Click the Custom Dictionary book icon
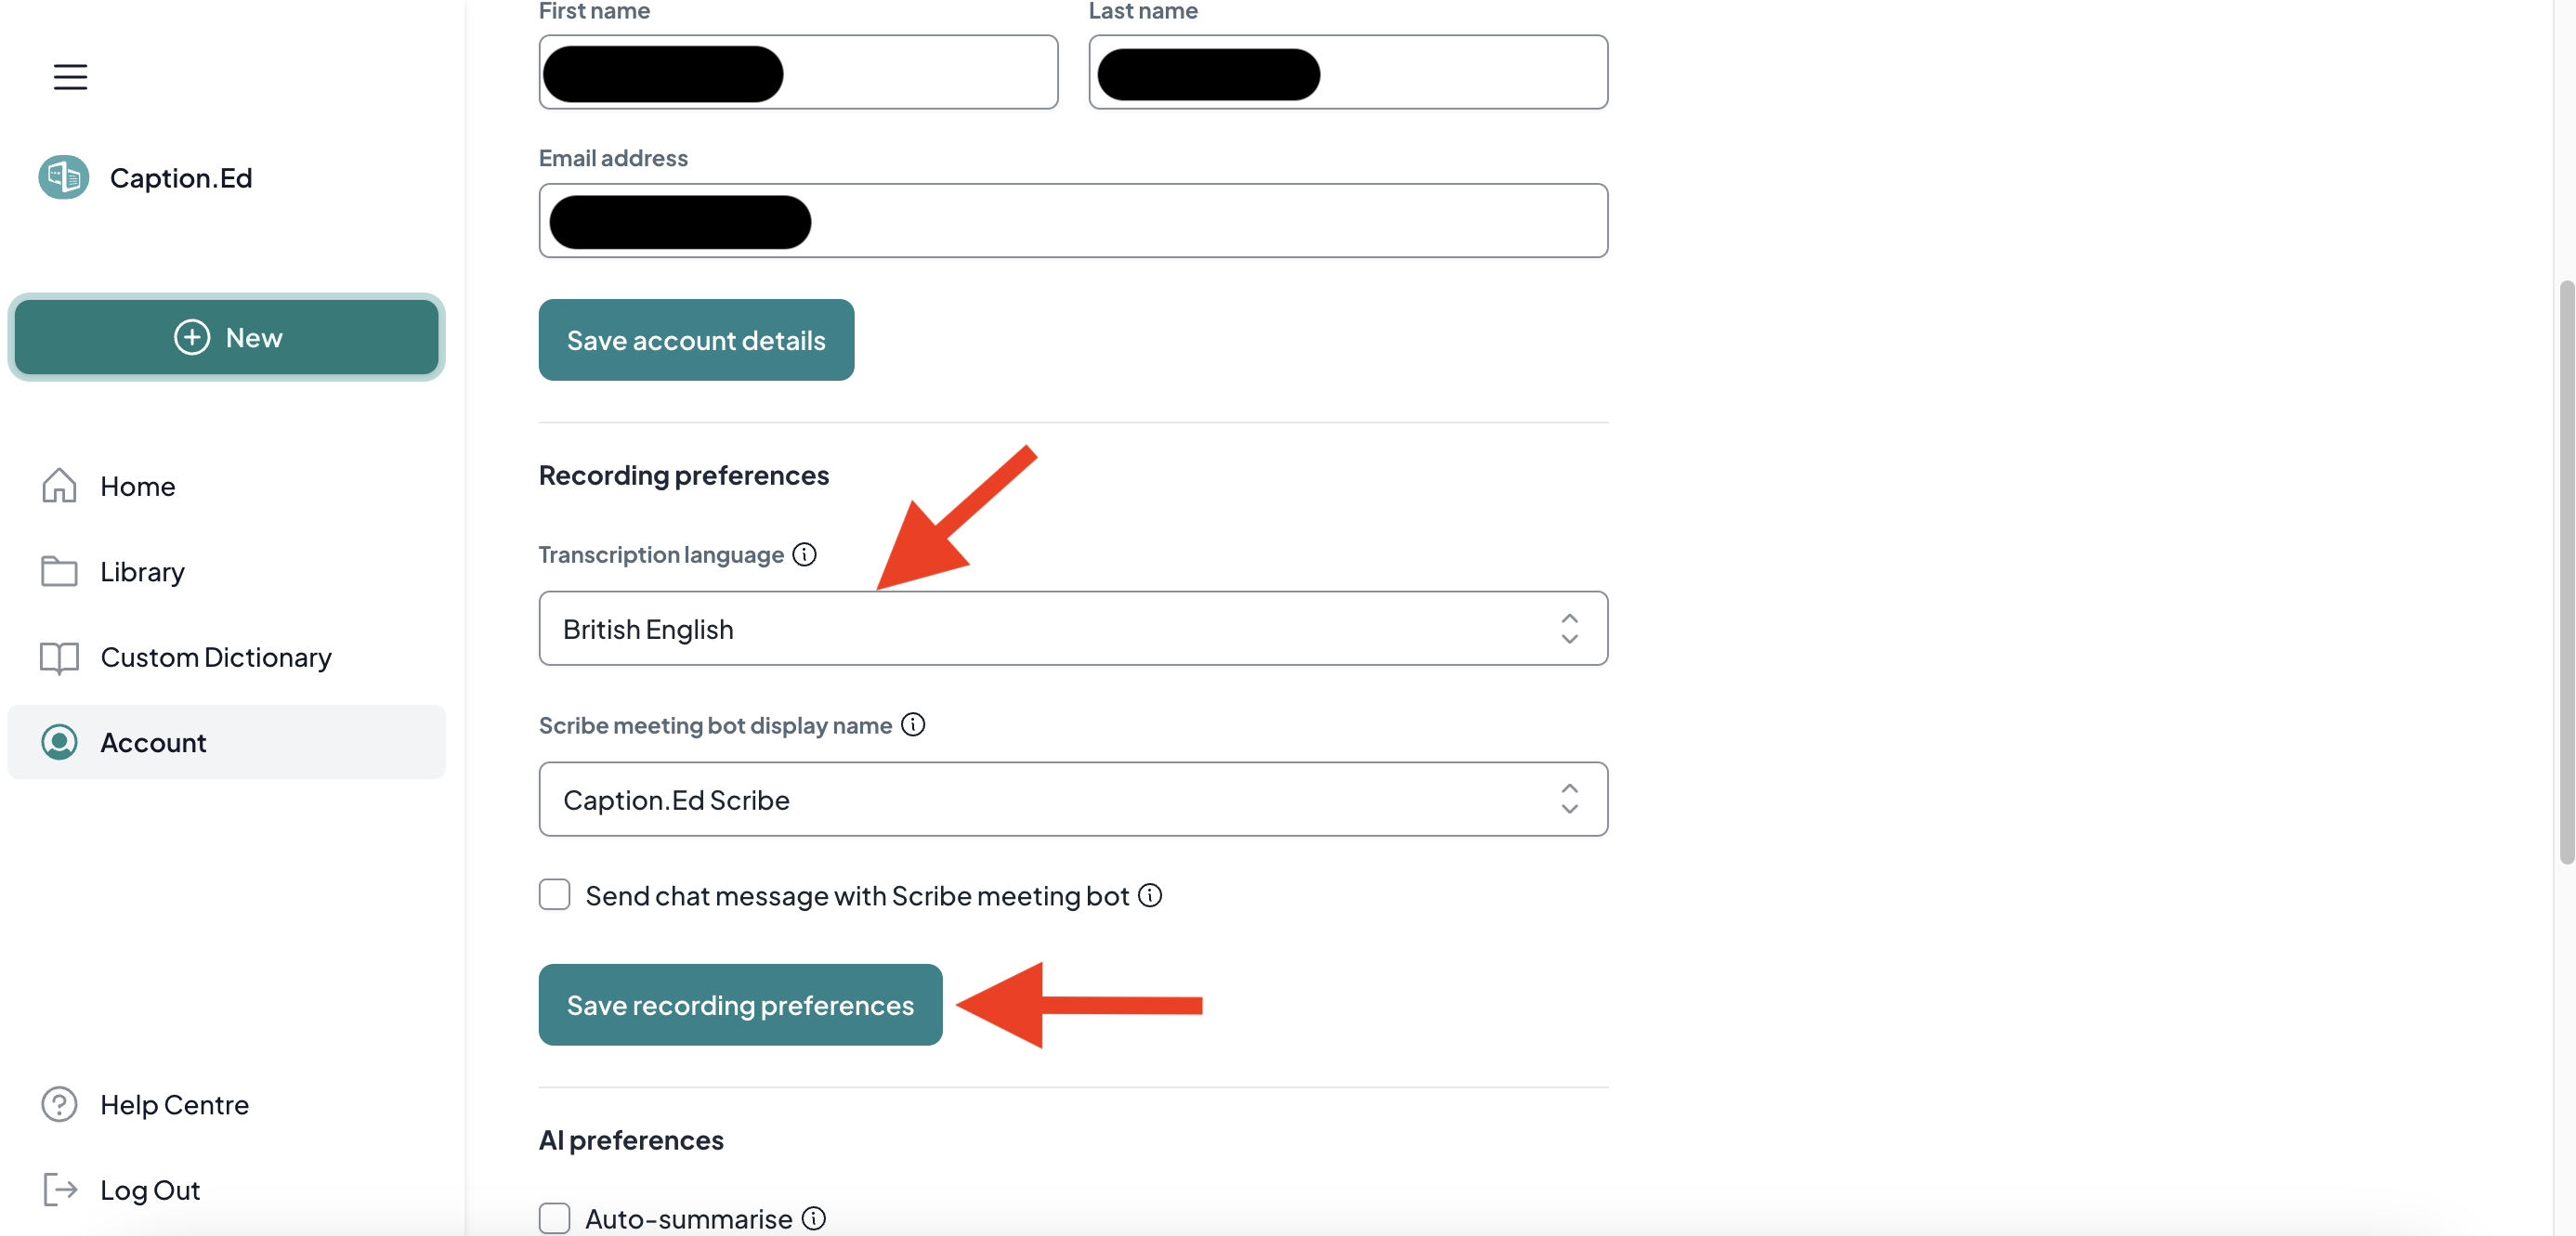Image resolution: width=2576 pixels, height=1236 pixels. (x=59, y=657)
